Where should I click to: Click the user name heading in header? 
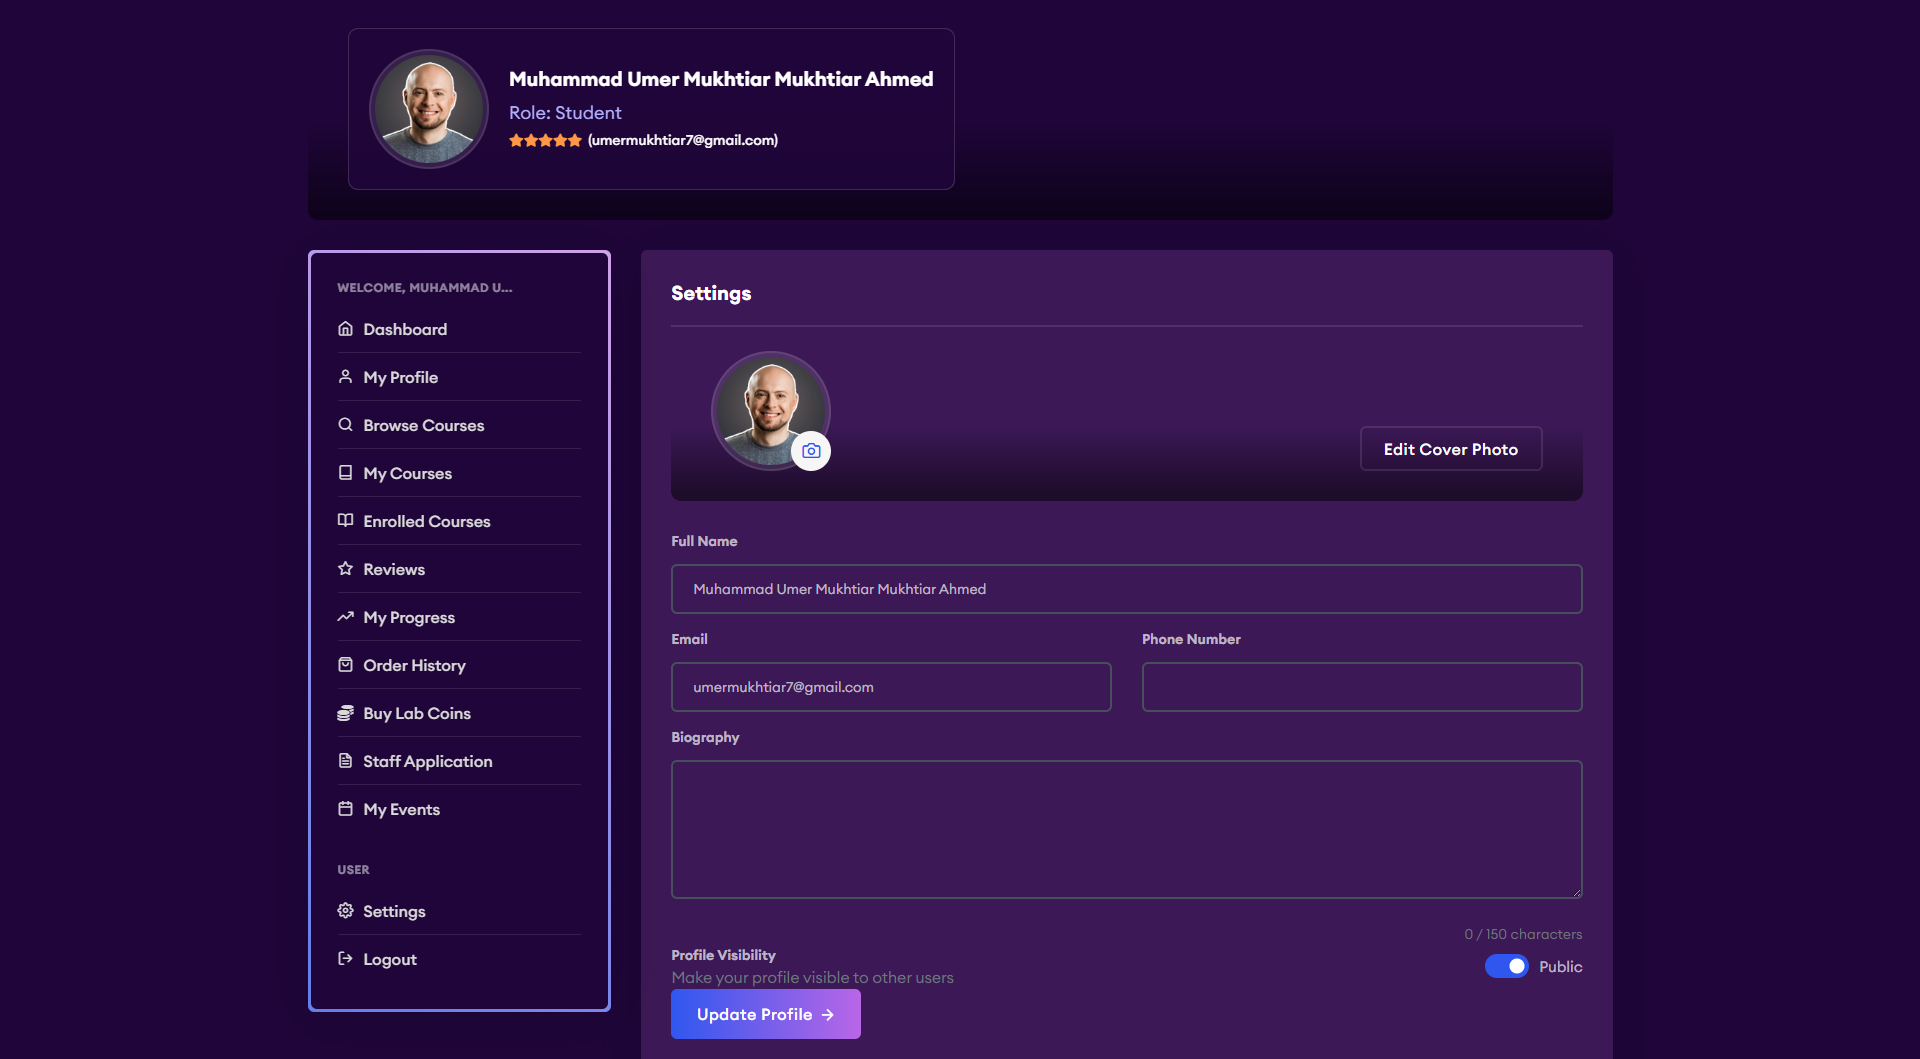721,79
